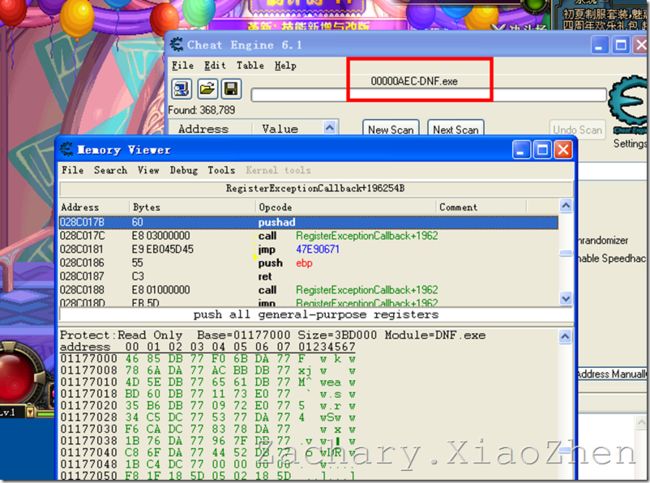Image resolution: width=650 pixels, height=483 pixels.
Task: Open the Edit menu in Cheat Engine
Action: tap(215, 66)
